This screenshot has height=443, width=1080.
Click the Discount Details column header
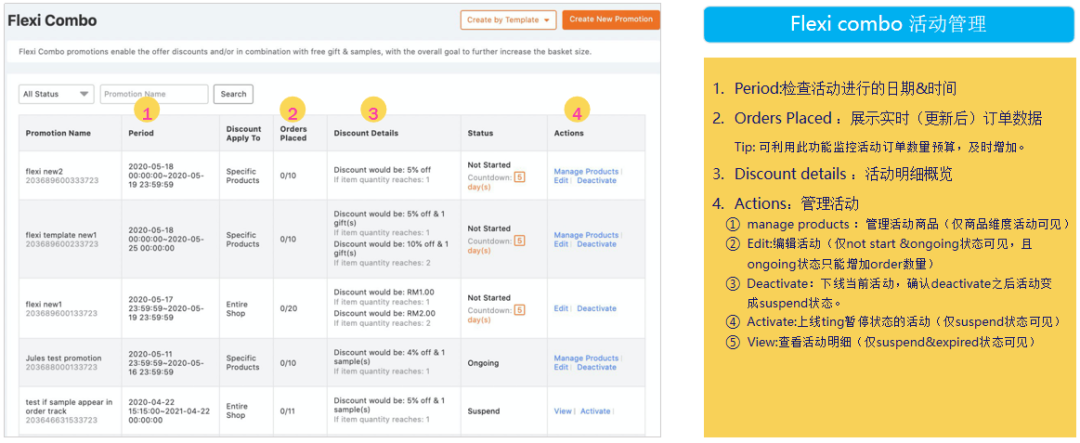pyautogui.click(x=366, y=133)
